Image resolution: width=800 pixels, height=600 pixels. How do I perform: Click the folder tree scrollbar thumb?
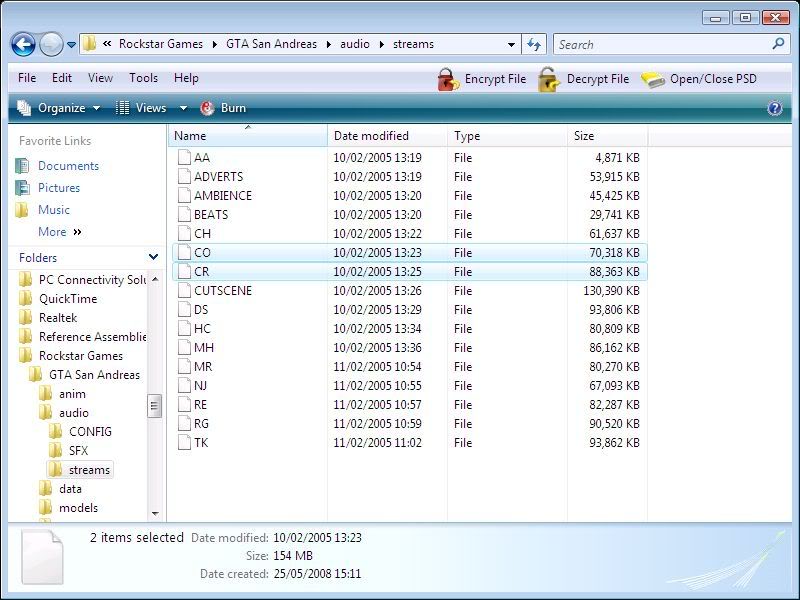pos(155,406)
